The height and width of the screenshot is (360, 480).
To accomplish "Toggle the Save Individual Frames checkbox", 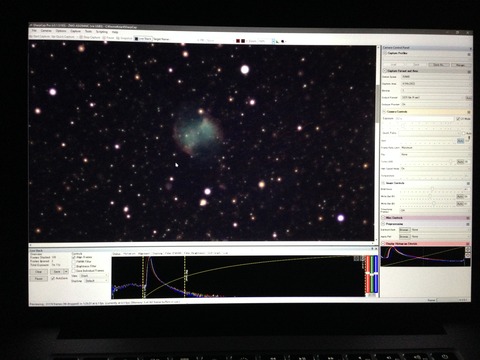I will coord(74,271).
